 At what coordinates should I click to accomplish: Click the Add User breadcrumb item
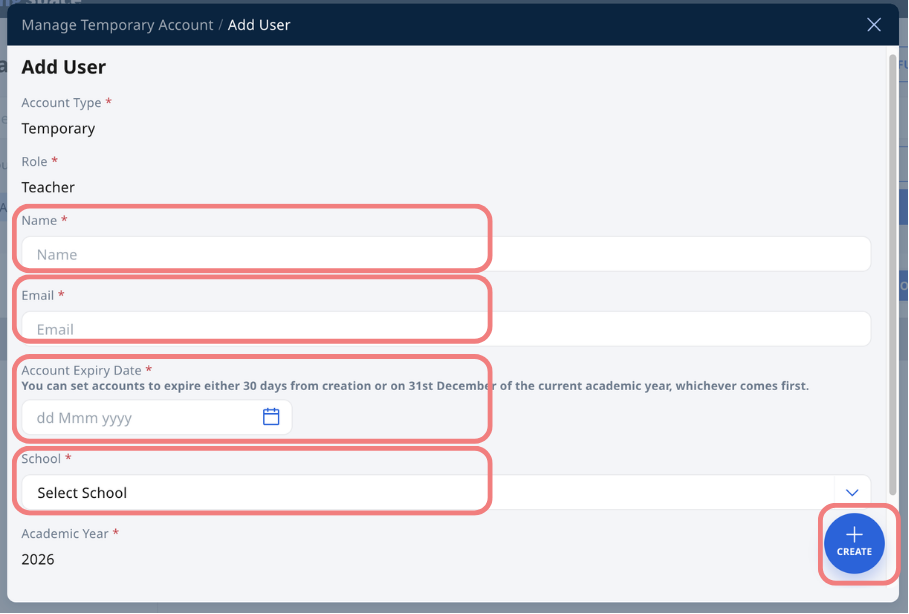[259, 25]
